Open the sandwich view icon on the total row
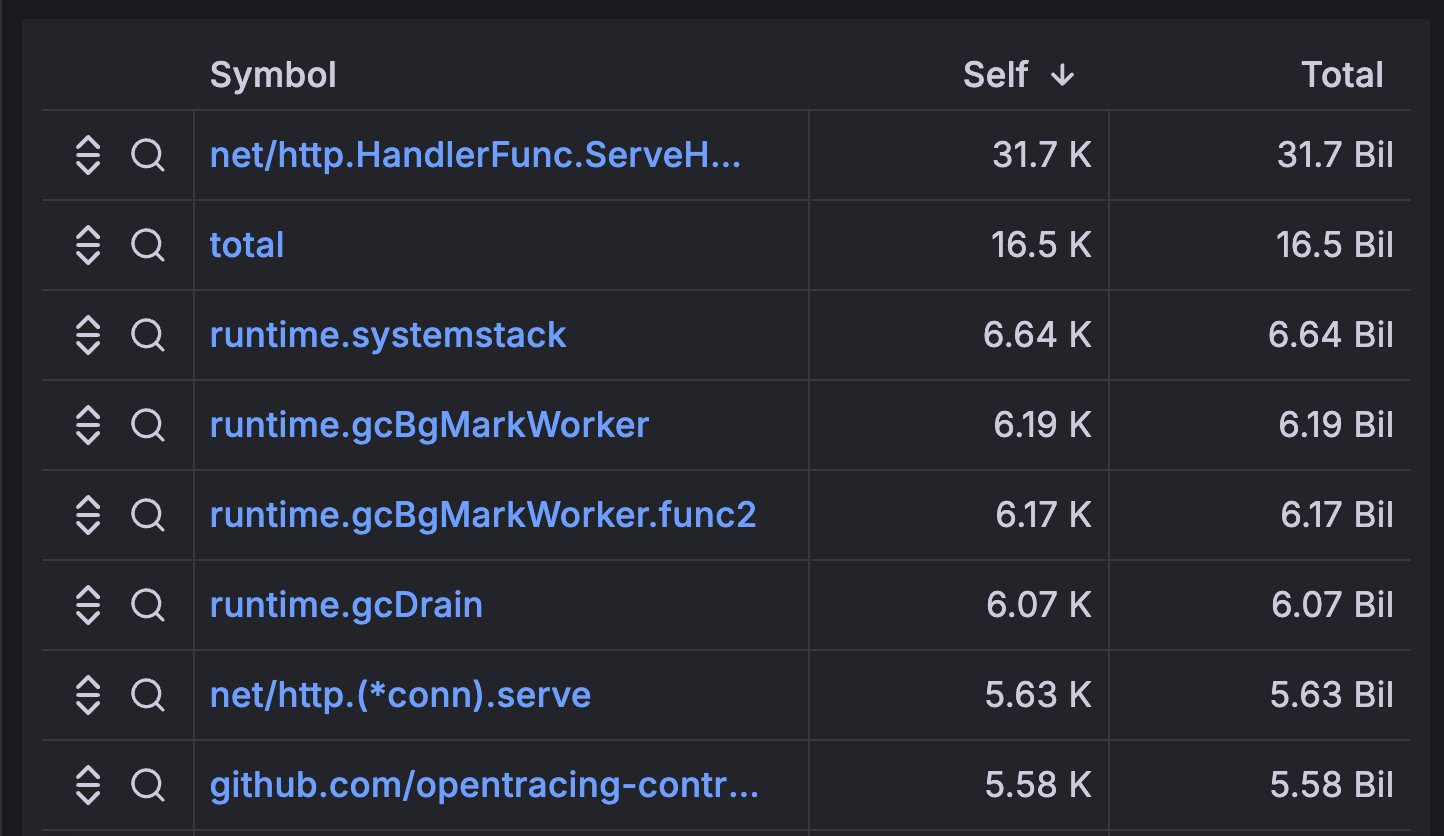This screenshot has width=1444, height=836. 88,245
